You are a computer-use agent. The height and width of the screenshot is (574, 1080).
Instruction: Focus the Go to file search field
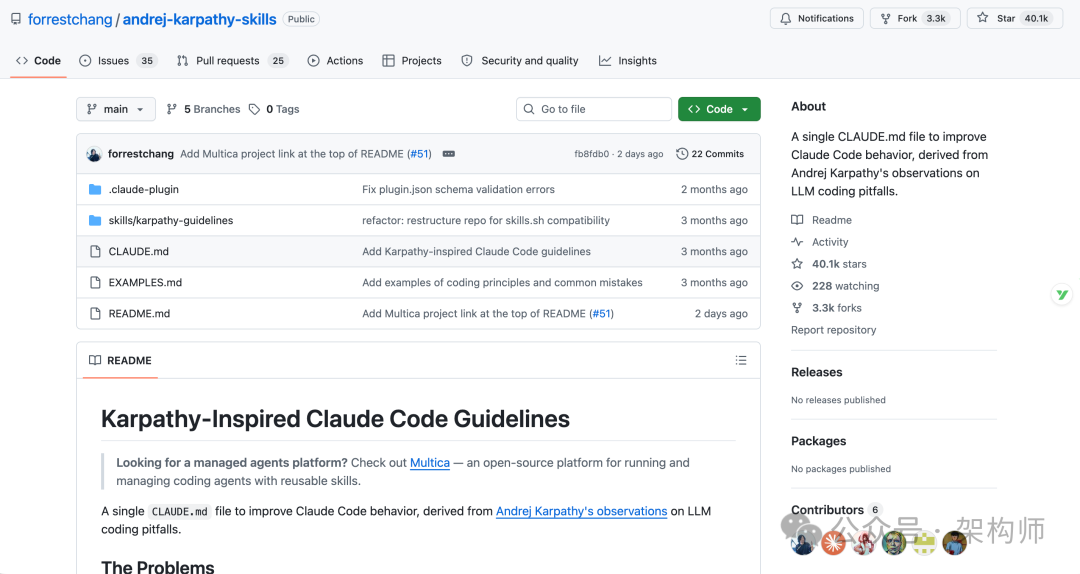coord(594,109)
